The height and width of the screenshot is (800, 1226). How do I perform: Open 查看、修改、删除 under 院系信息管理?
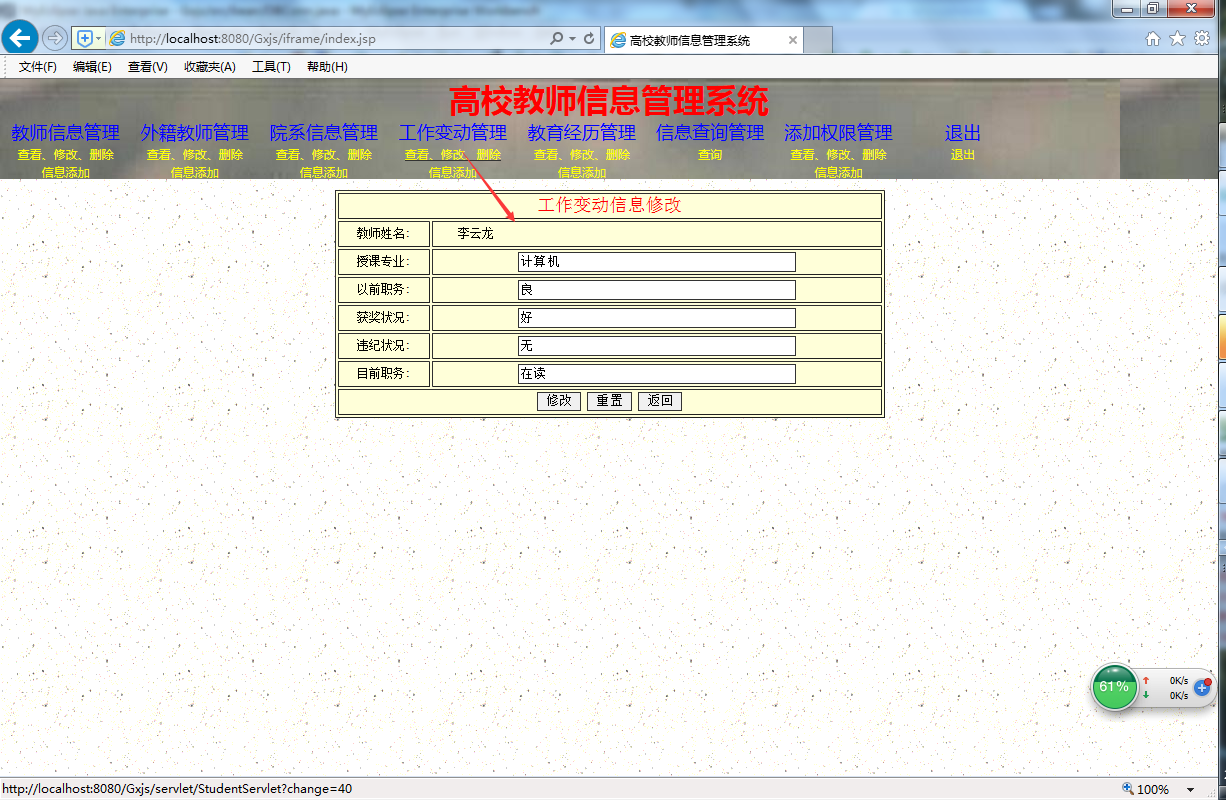click(324, 155)
